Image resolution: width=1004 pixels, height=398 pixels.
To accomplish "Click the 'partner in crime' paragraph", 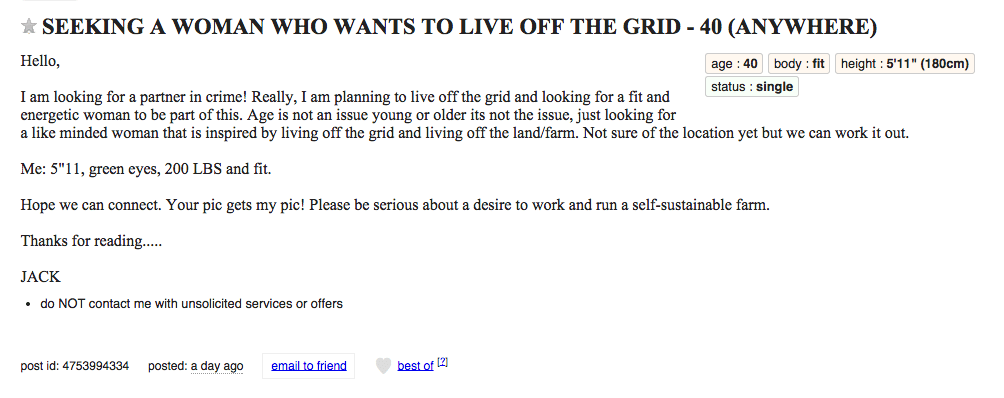I will 464,116.
